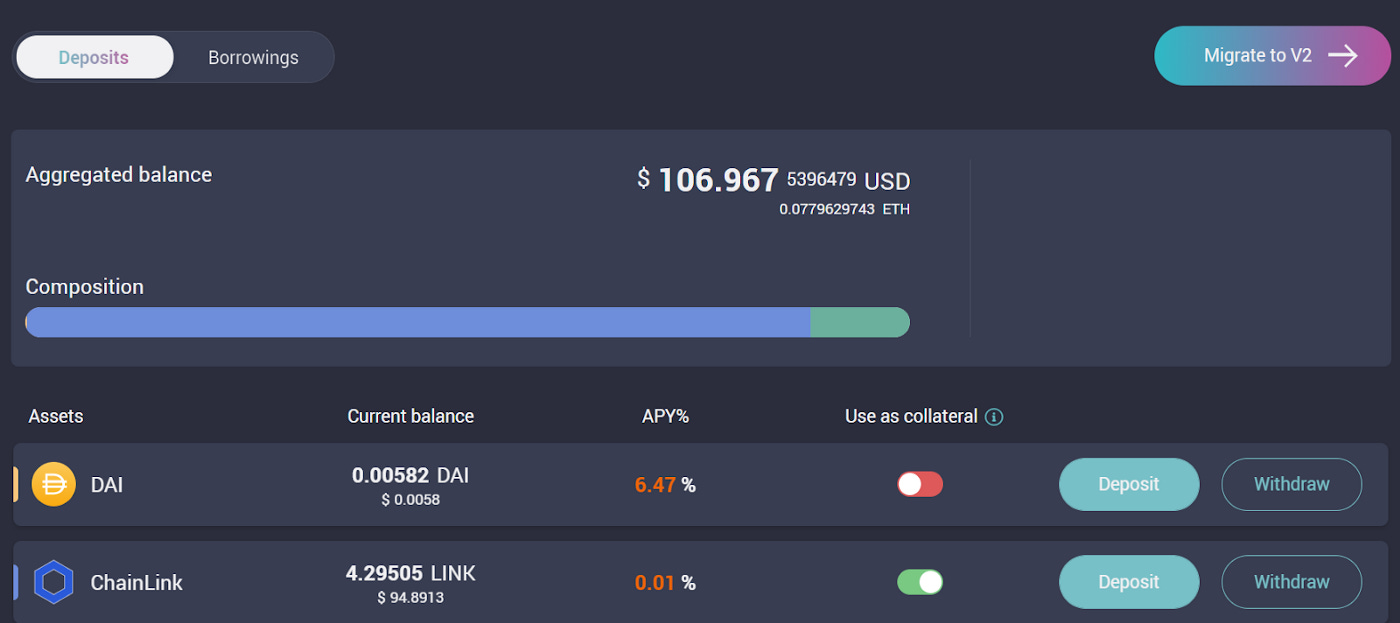
Task: Click the Assets column header
Action: click(56, 416)
